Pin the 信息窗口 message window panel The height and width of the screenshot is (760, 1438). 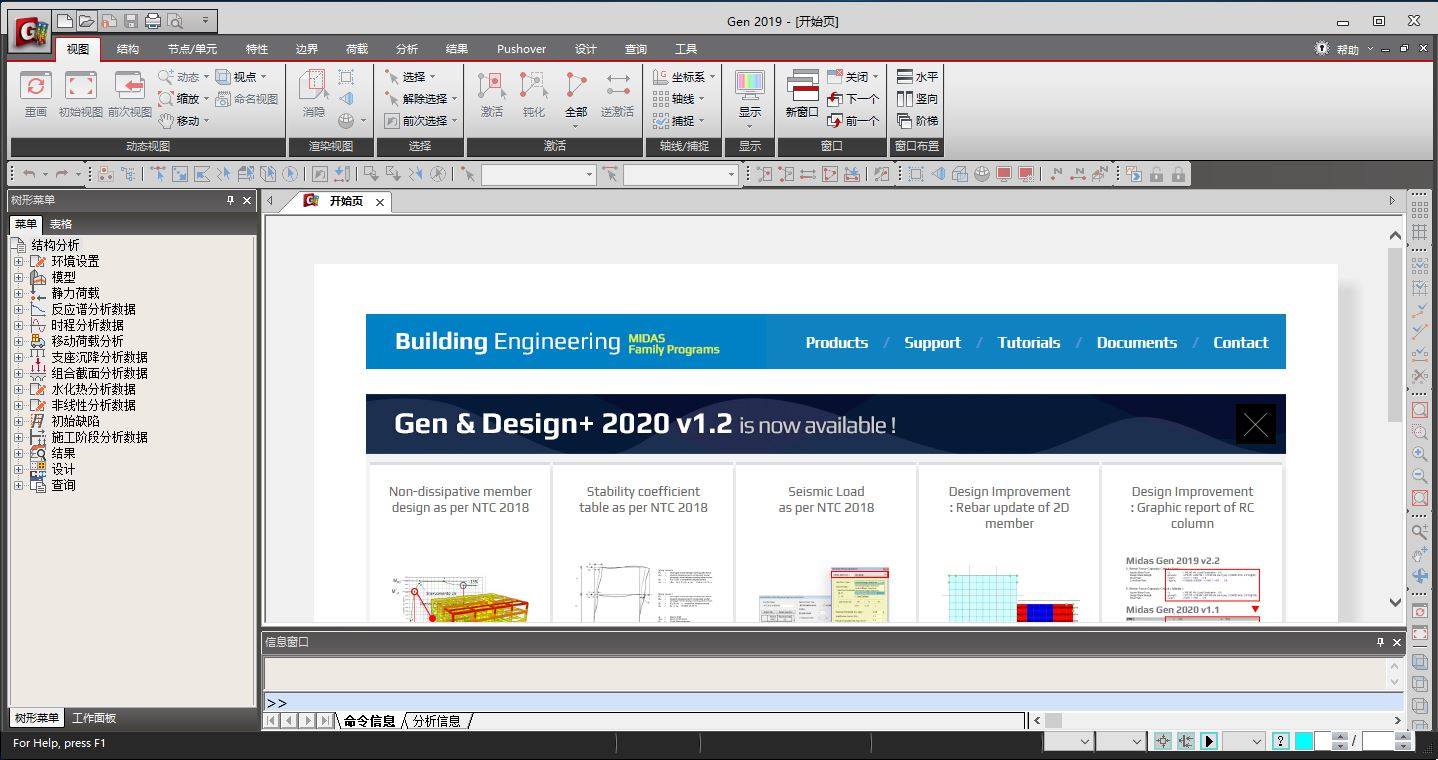(1380, 642)
